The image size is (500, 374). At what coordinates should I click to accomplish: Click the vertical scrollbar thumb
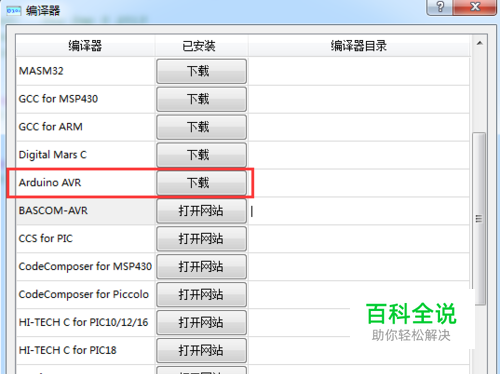pos(479,219)
